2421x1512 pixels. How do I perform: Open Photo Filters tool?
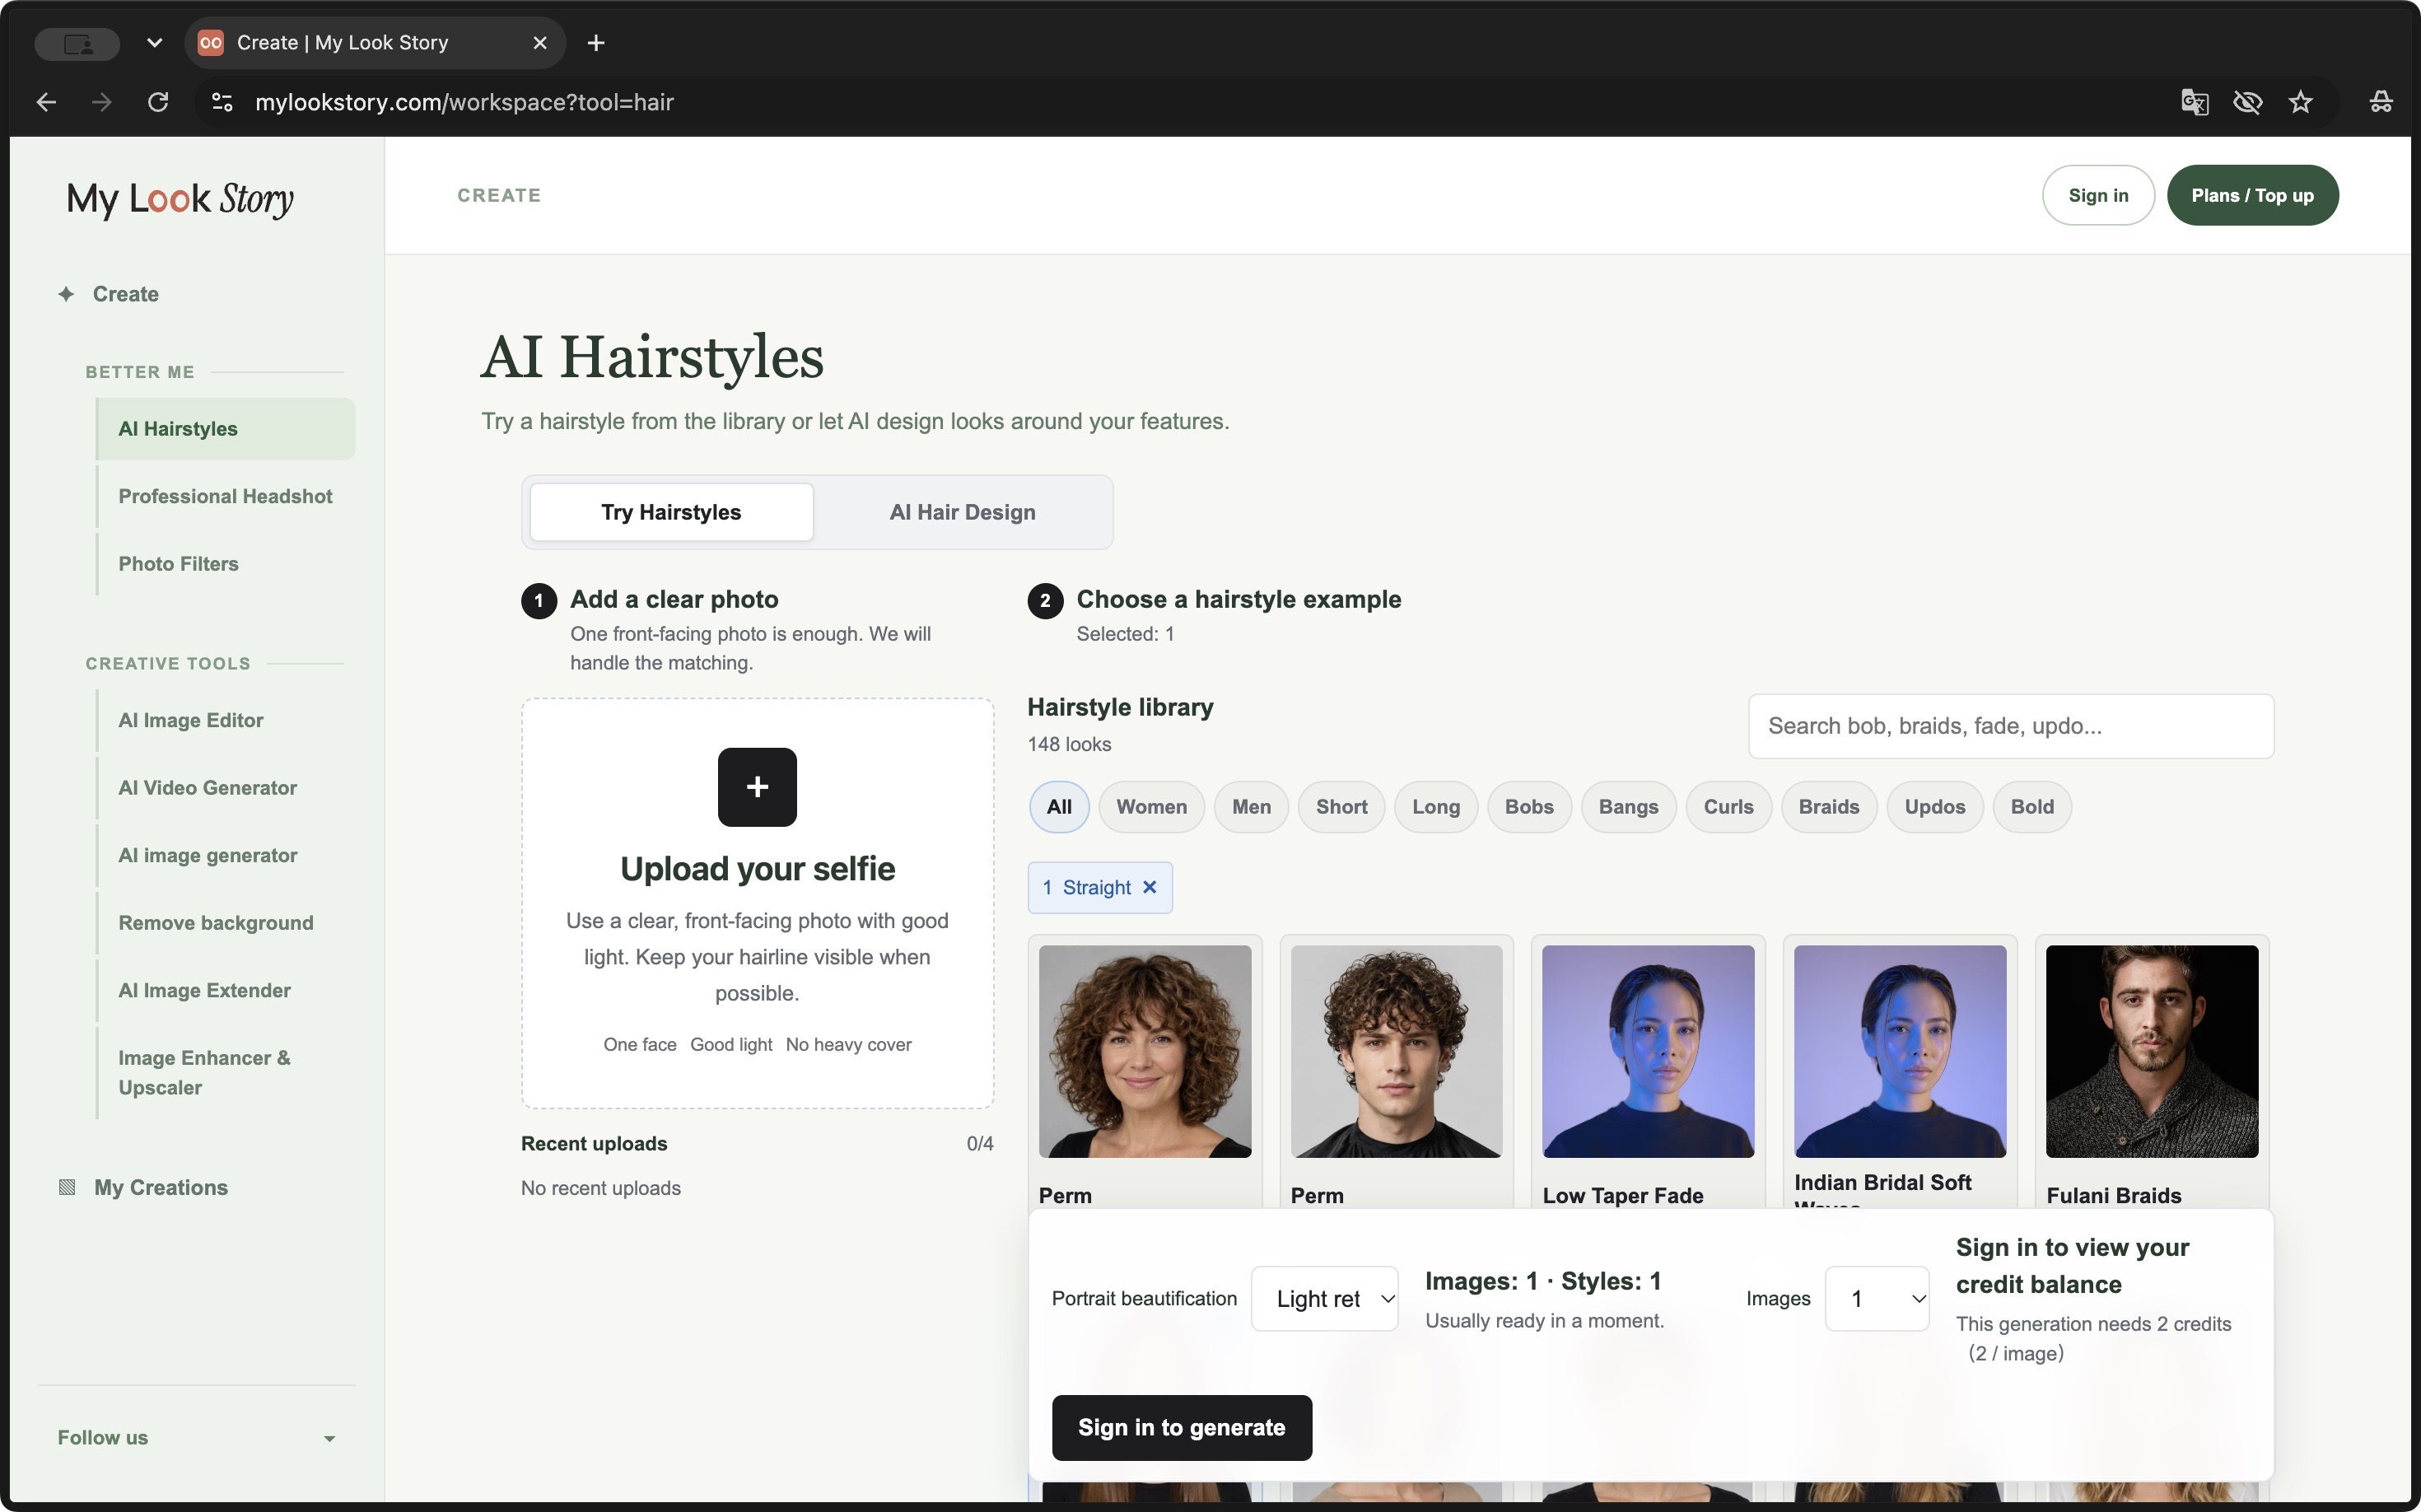click(226, 564)
